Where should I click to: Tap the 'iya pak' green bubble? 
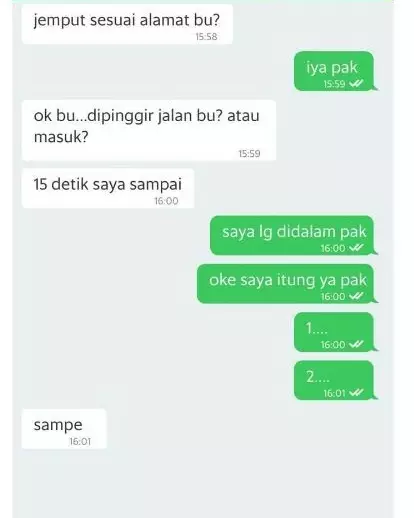(334, 71)
